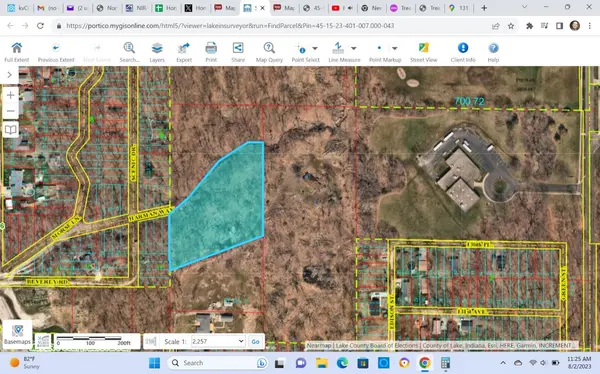Viewport: 600px width, 374px height.
Task: Click the coordinates icon beside scale bar
Action: (x=43, y=341)
